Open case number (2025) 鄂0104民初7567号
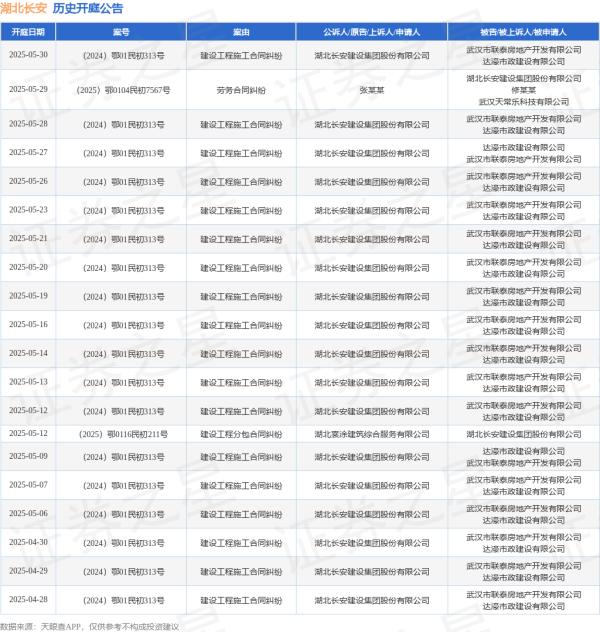 (122, 89)
